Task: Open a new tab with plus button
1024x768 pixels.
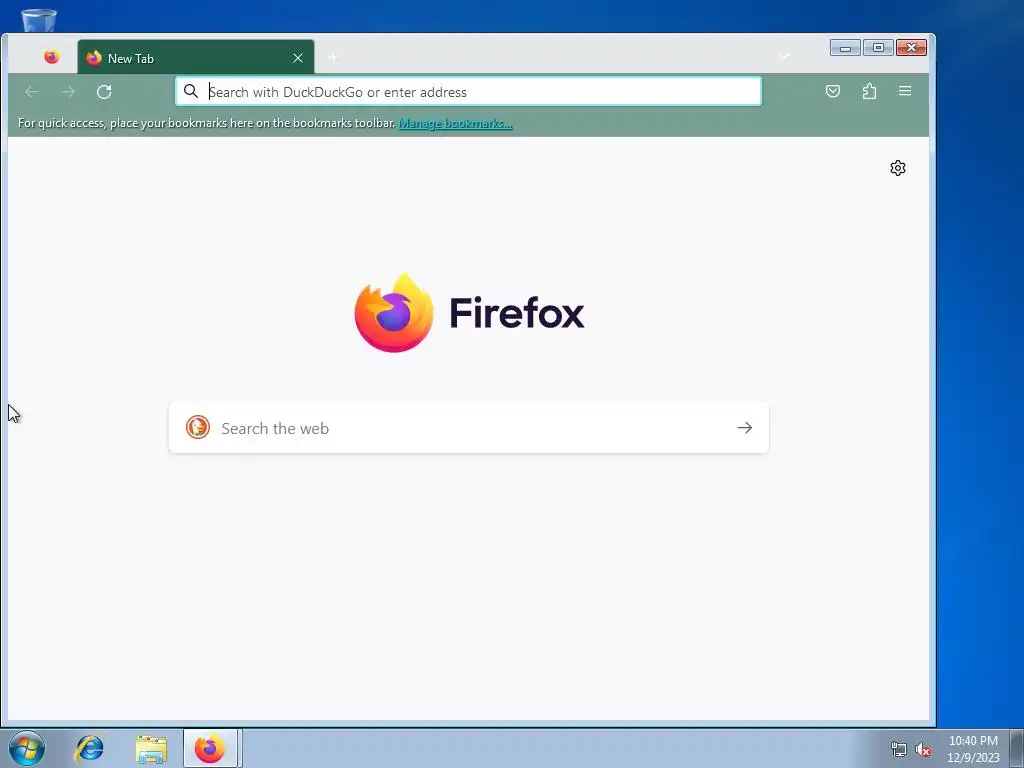Action: (333, 57)
